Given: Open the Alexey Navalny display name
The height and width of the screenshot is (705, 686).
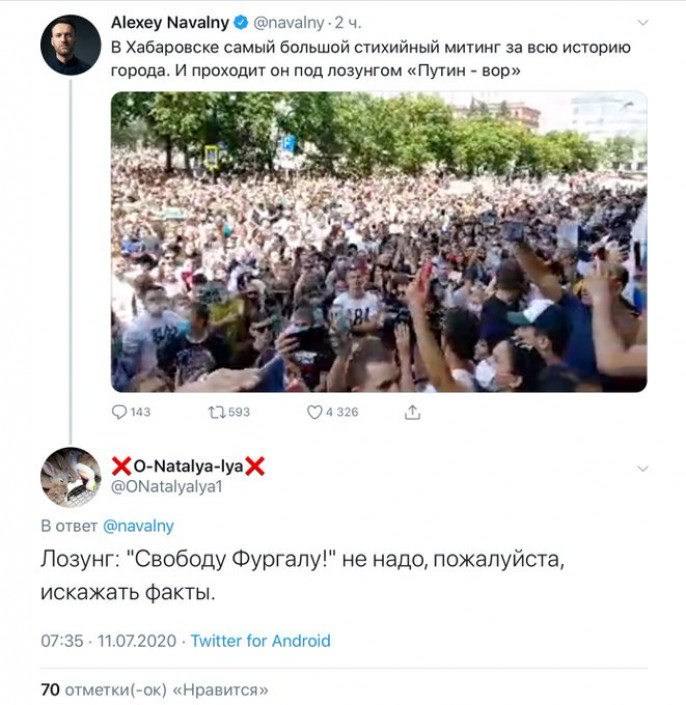Looking at the screenshot, I should pyautogui.click(x=170, y=21).
